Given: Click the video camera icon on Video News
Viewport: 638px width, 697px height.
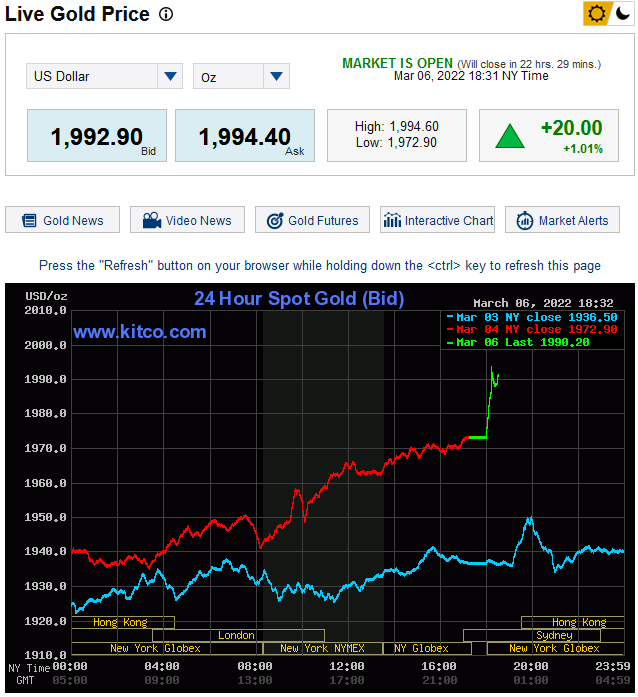Looking at the screenshot, I should (x=152, y=220).
